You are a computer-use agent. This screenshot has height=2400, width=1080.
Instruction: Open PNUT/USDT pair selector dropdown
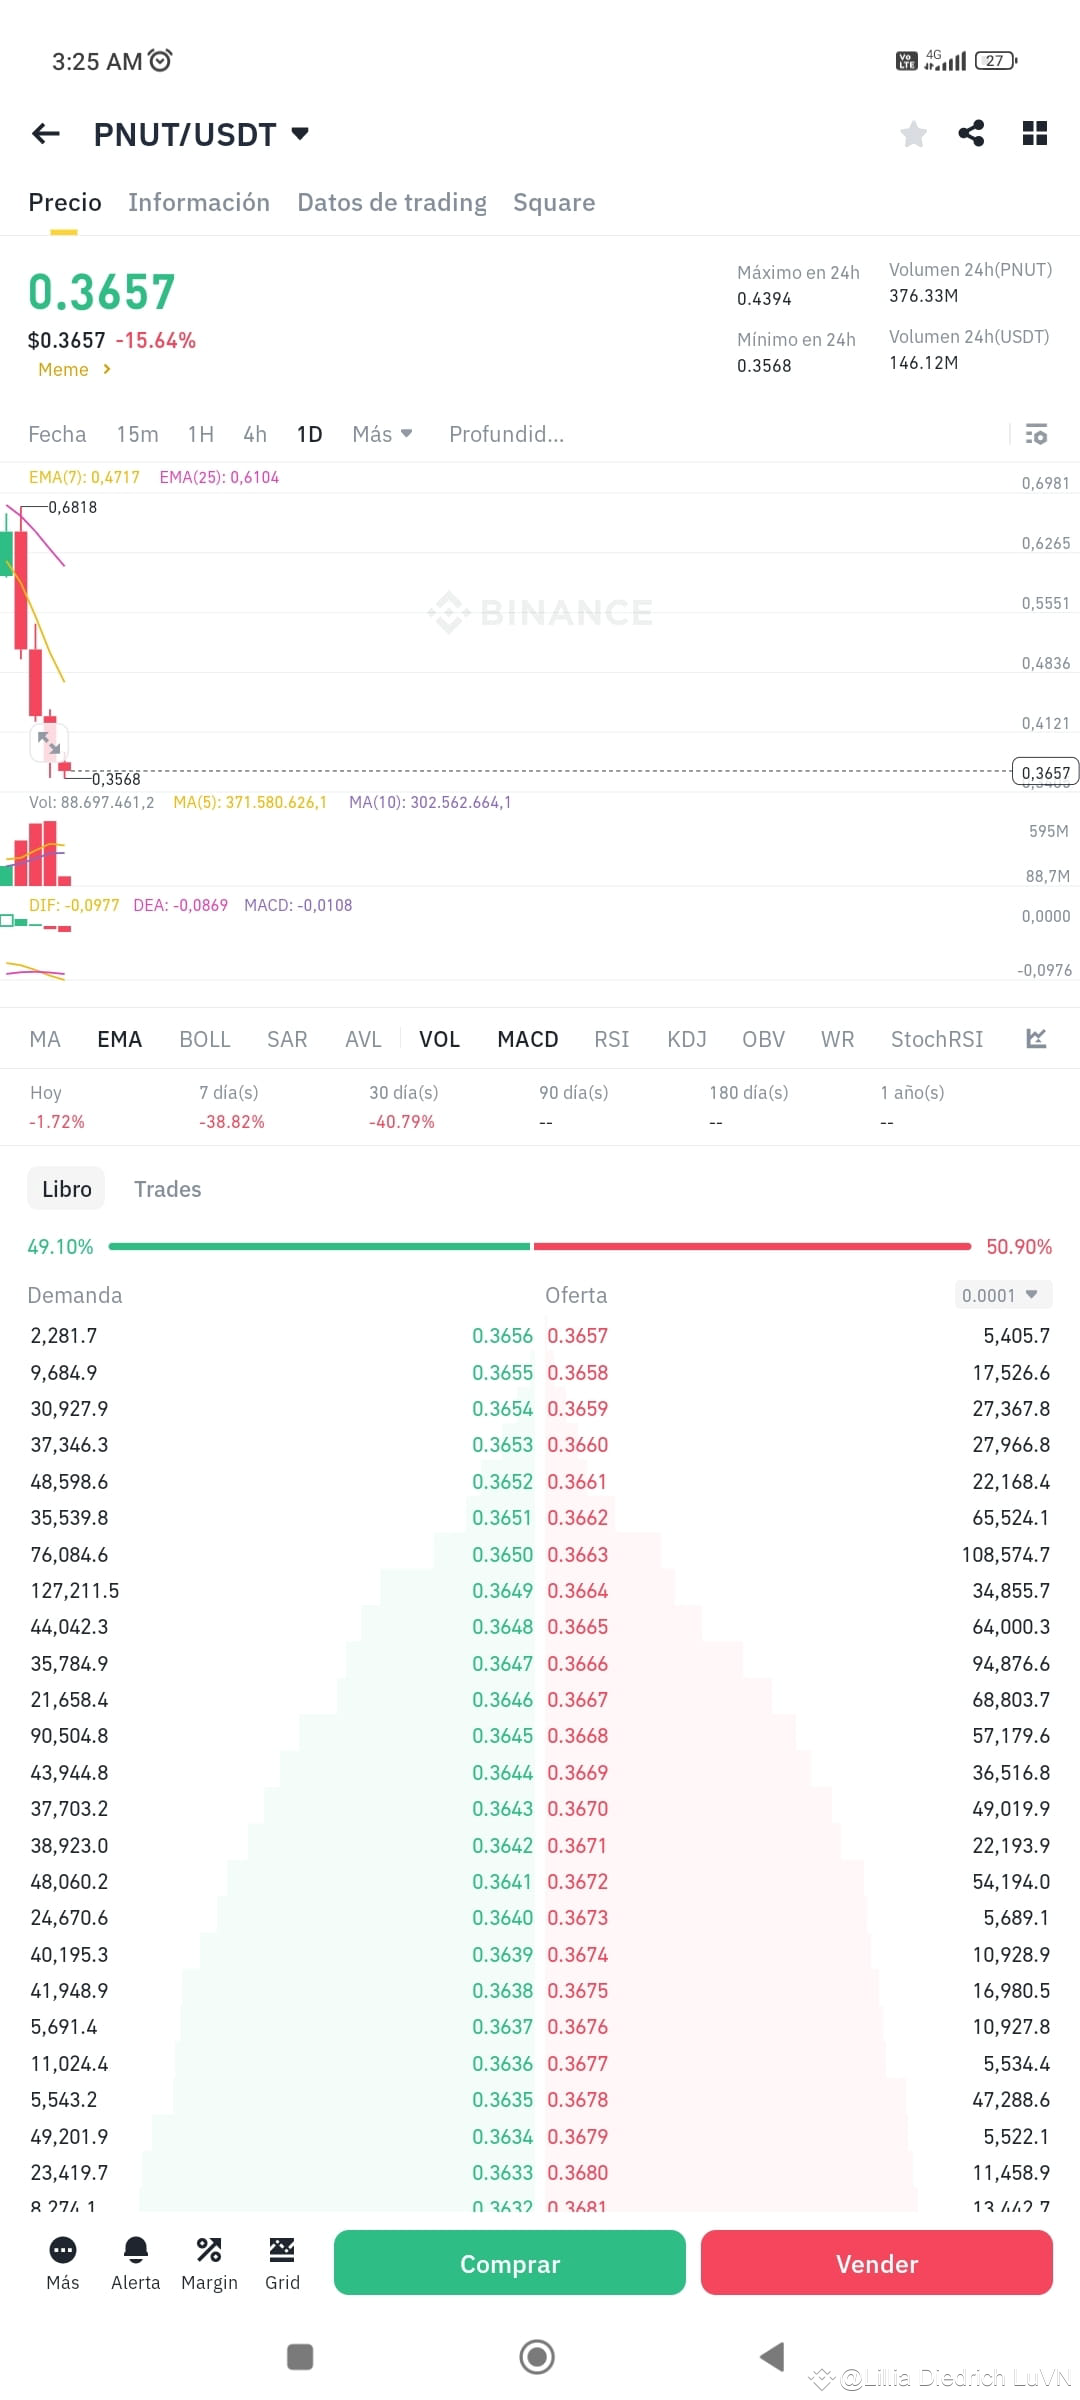(201, 134)
